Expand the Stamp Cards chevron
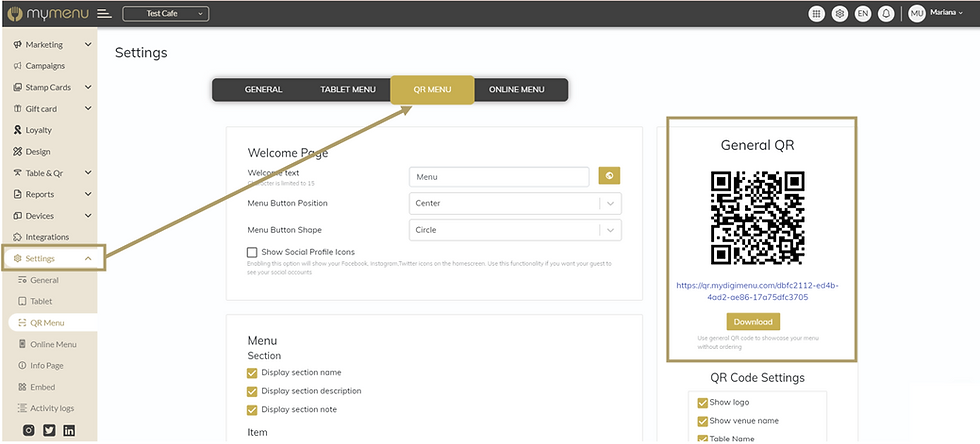The height and width of the screenshot is (444, 980). point(88,88)
